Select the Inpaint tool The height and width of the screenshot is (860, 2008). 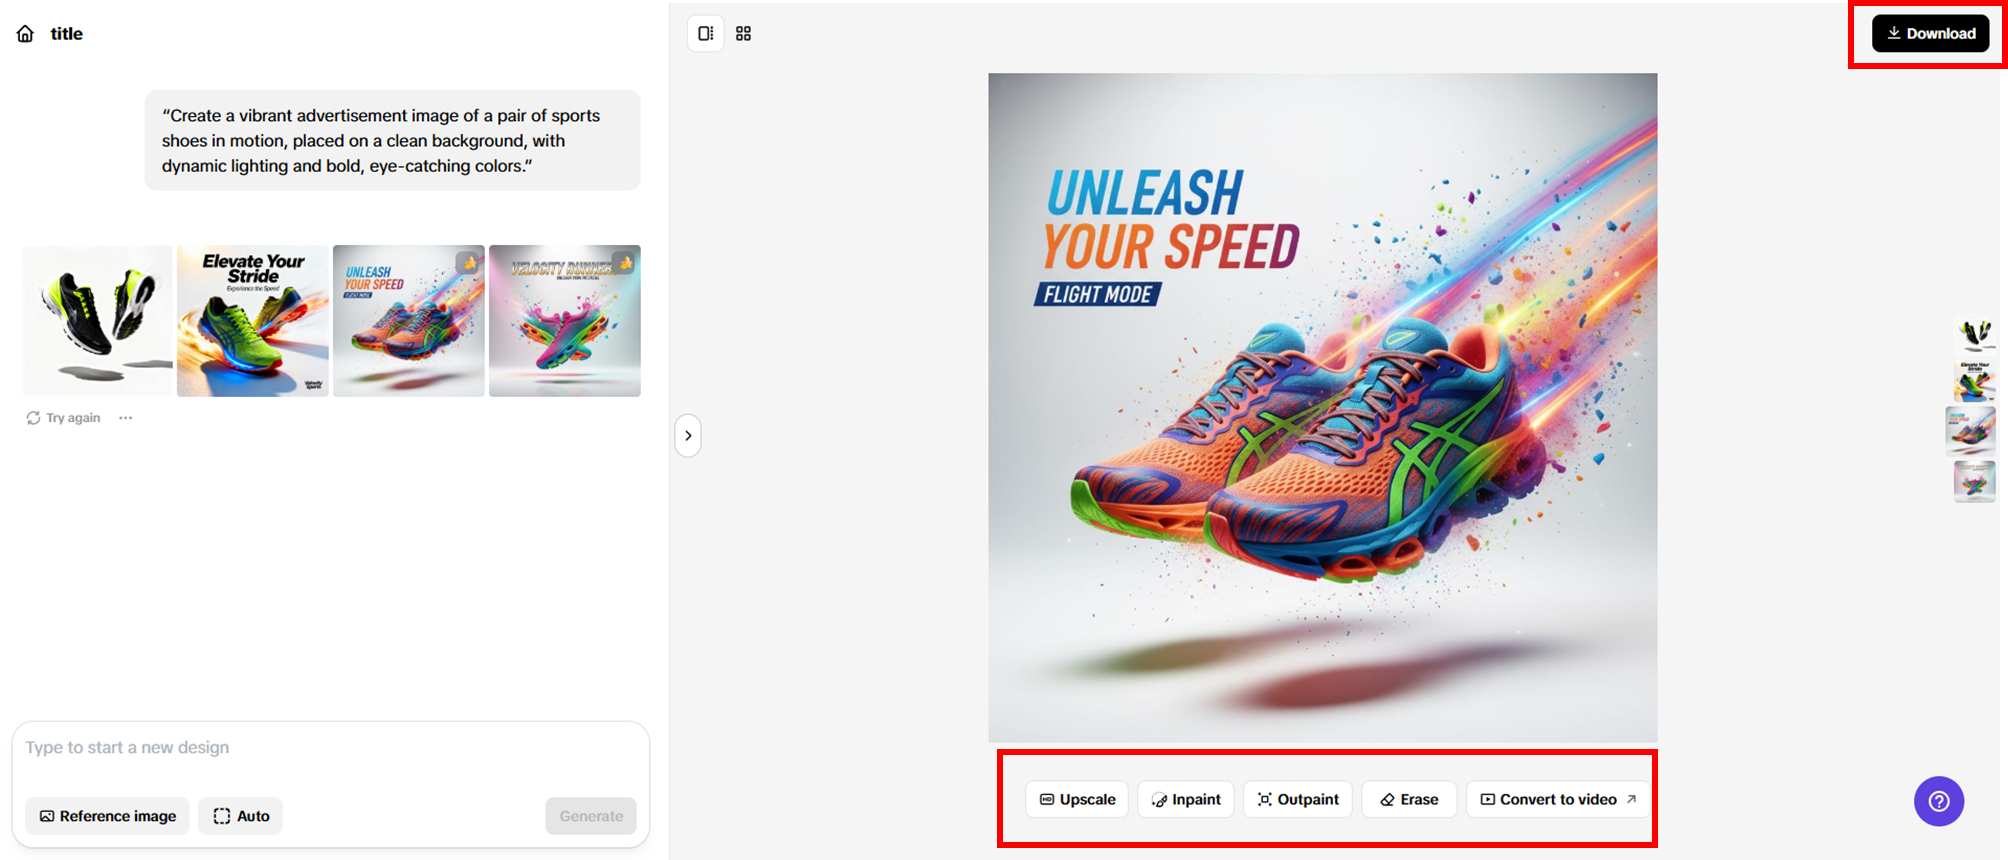pyautogui.click(x=1186, y=799)
